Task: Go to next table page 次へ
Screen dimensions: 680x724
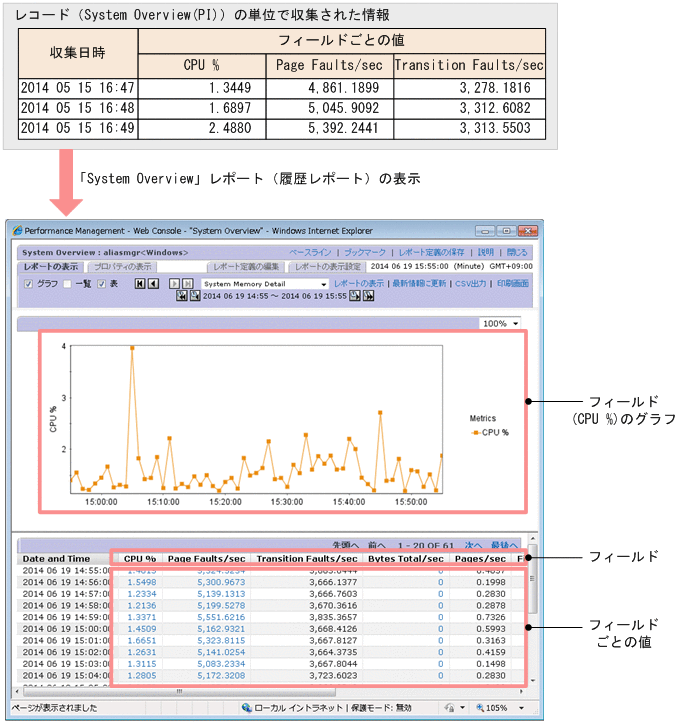Action: click(x=473, y=545)
